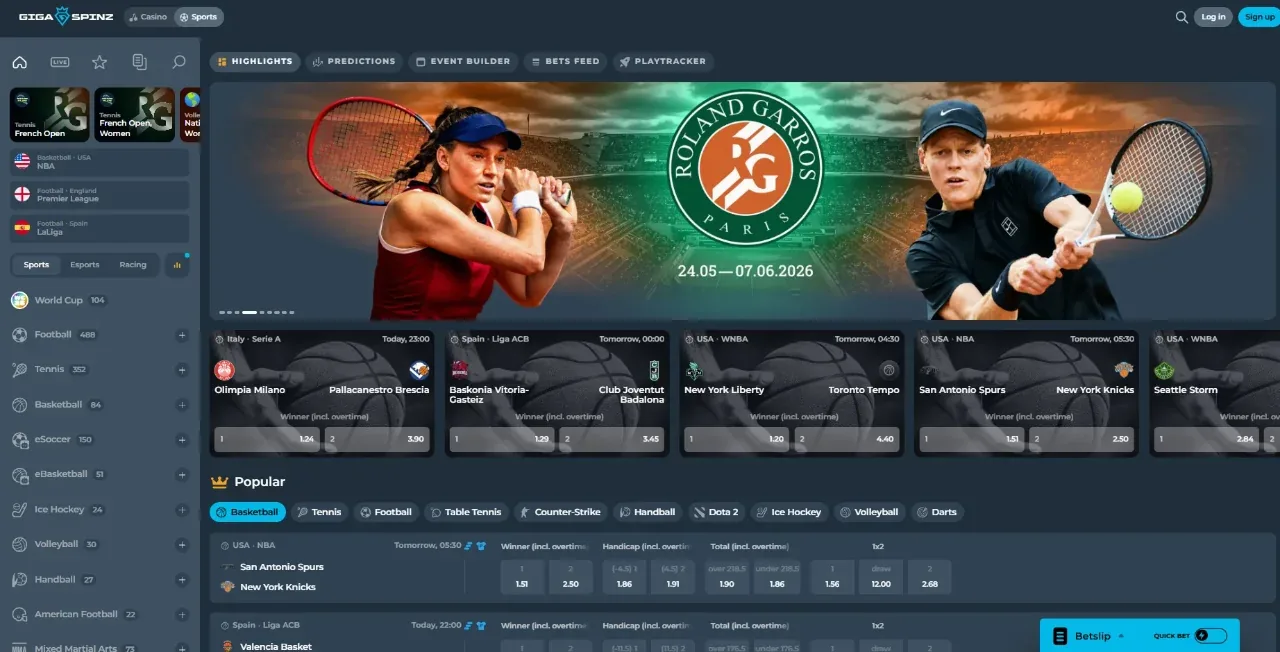
Task: Click the Sign up button
Action: (1259, 17)
